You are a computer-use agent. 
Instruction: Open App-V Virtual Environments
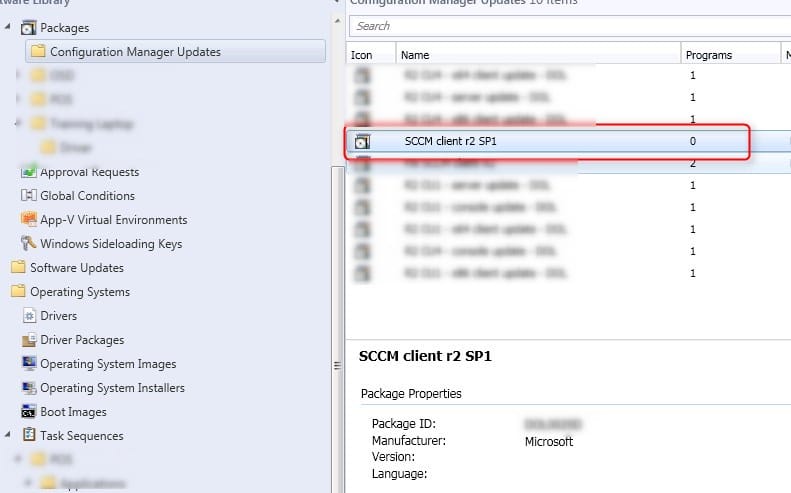[x=114, y=220]
